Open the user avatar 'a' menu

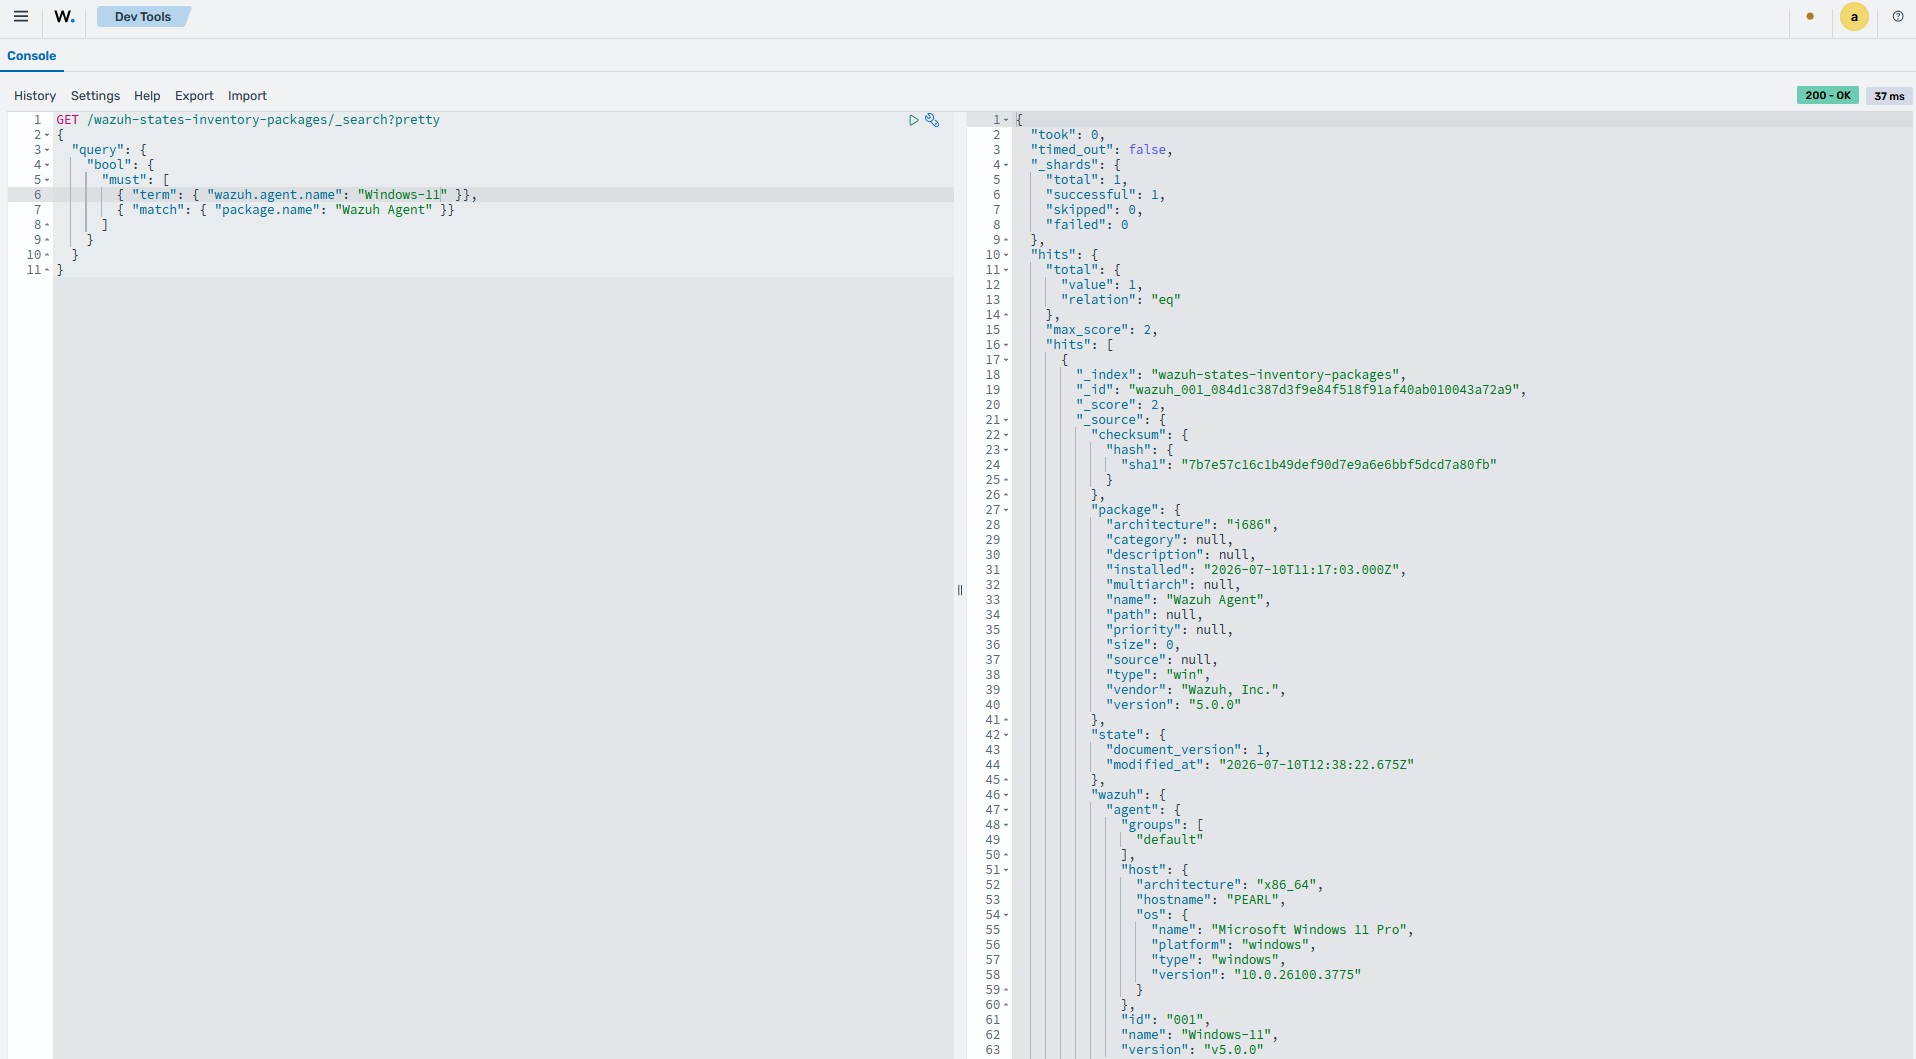pyautogui.click(x=1854, y=17)
